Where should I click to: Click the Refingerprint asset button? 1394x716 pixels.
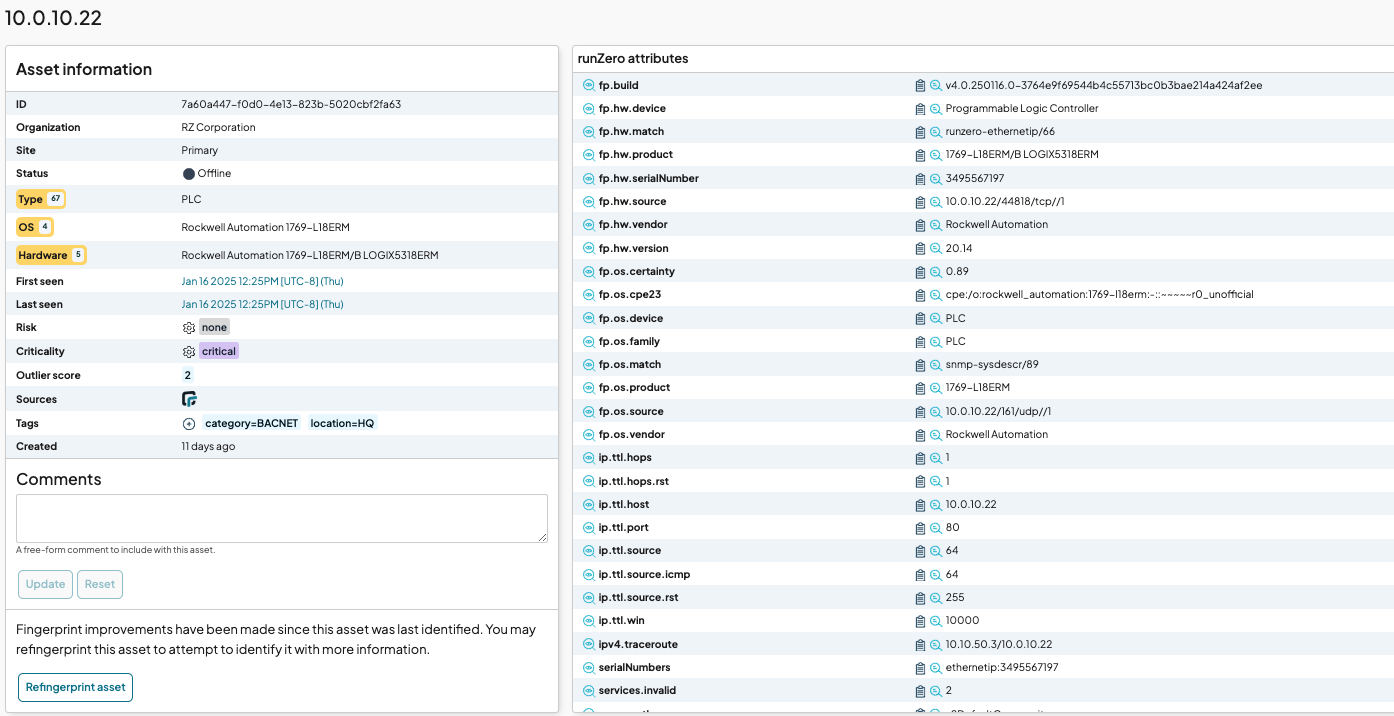click(75, 687)
